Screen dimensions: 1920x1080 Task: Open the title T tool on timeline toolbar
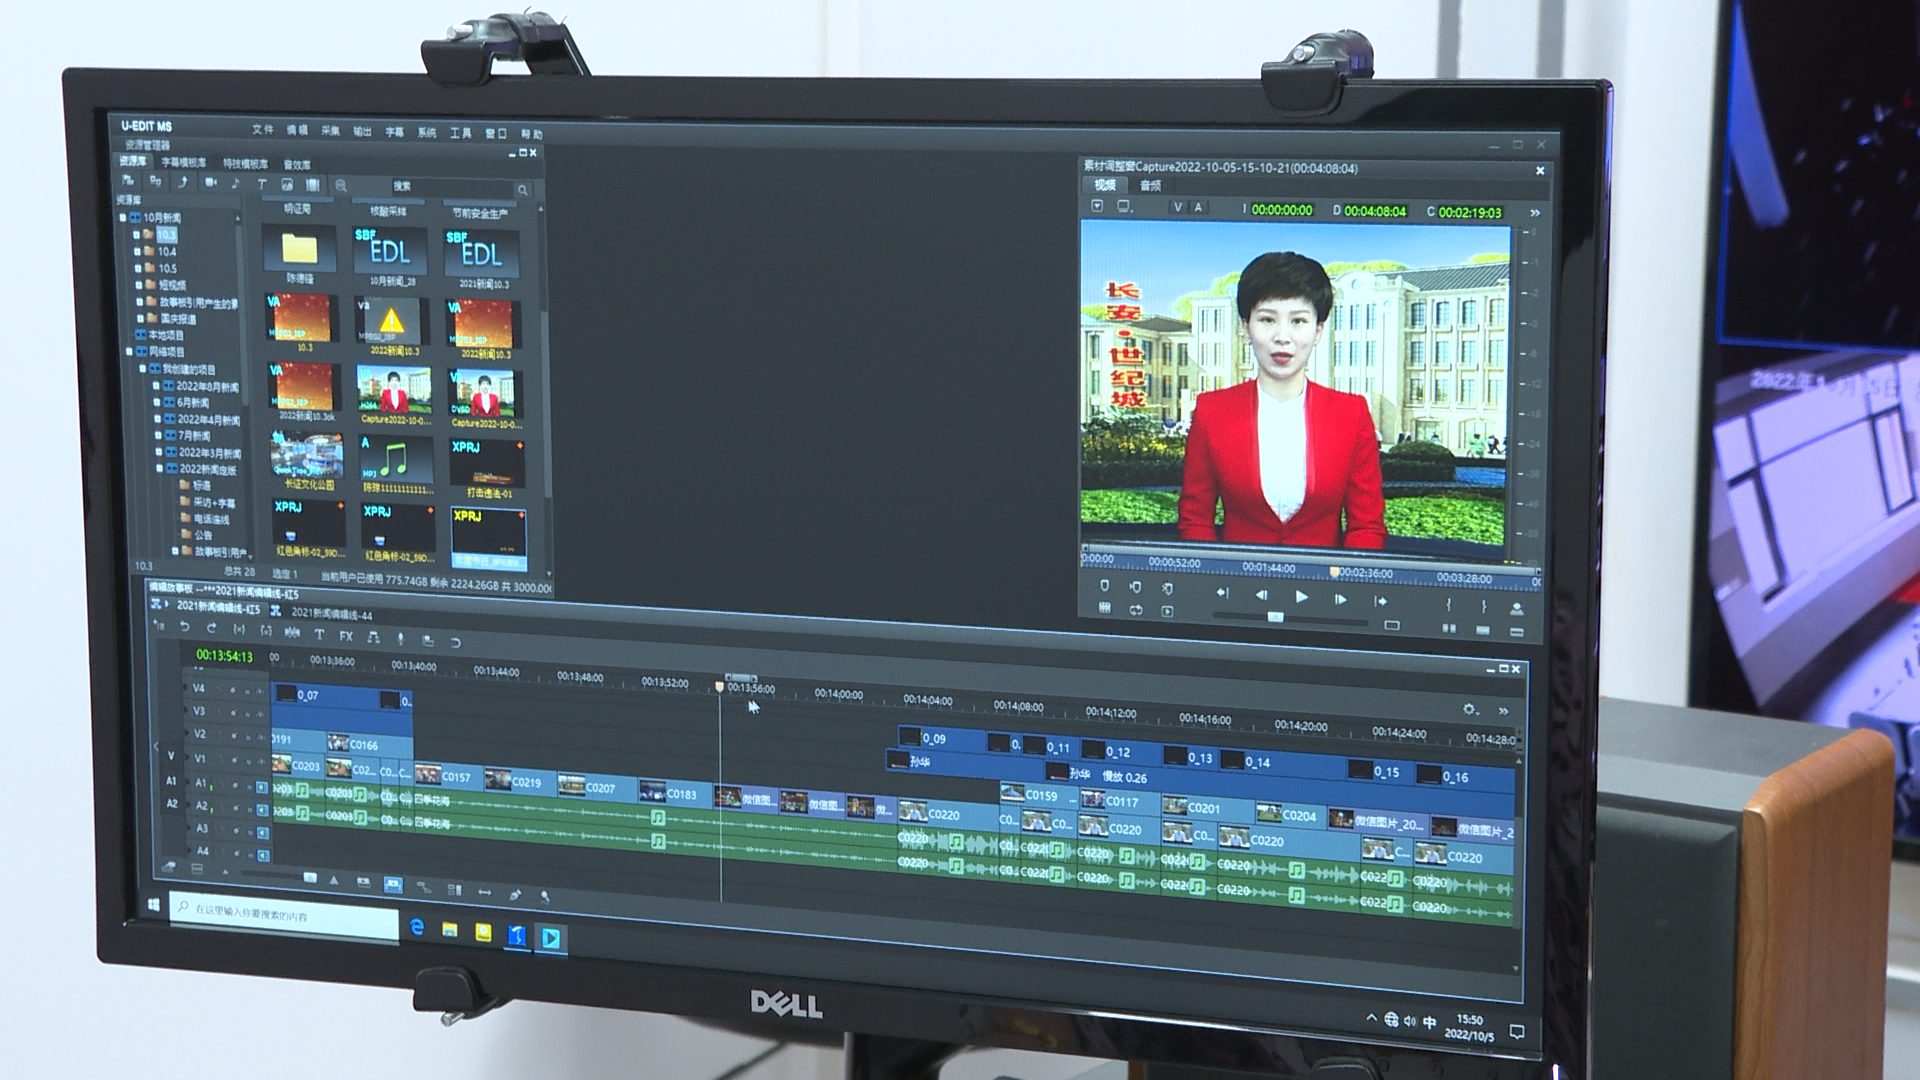tap(319, 634)
